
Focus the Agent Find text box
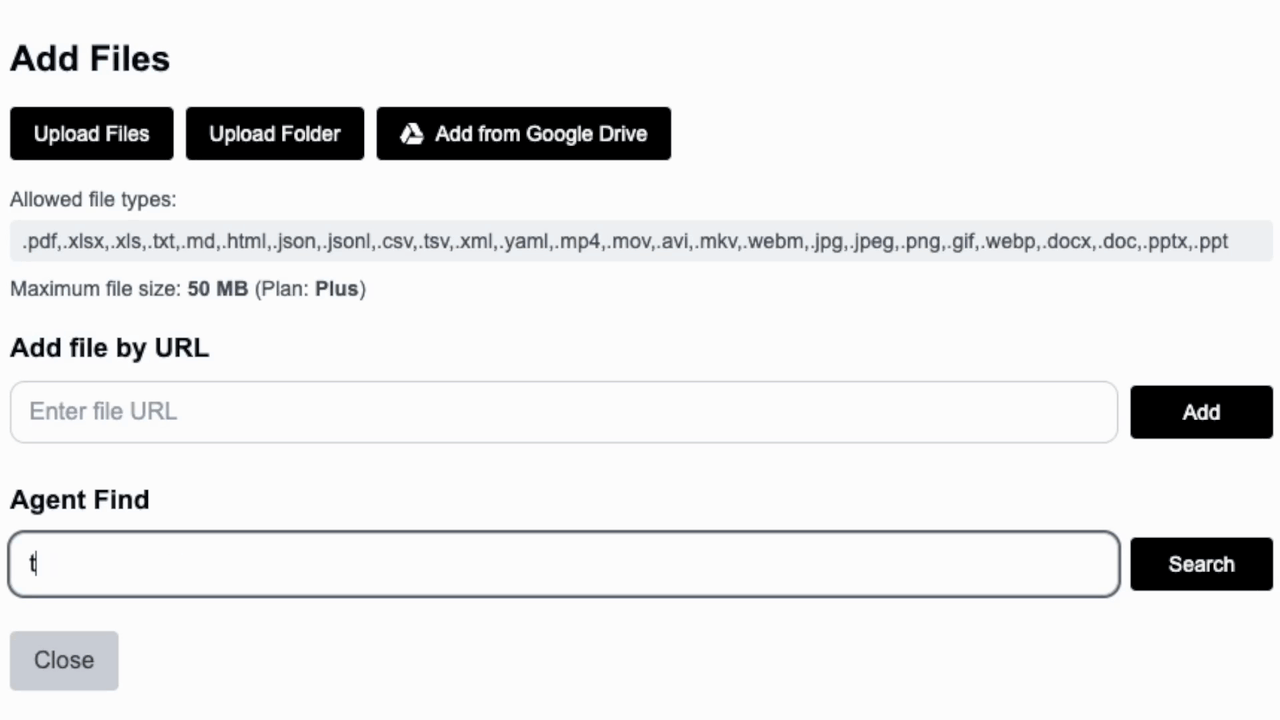[x=564, y=564]
